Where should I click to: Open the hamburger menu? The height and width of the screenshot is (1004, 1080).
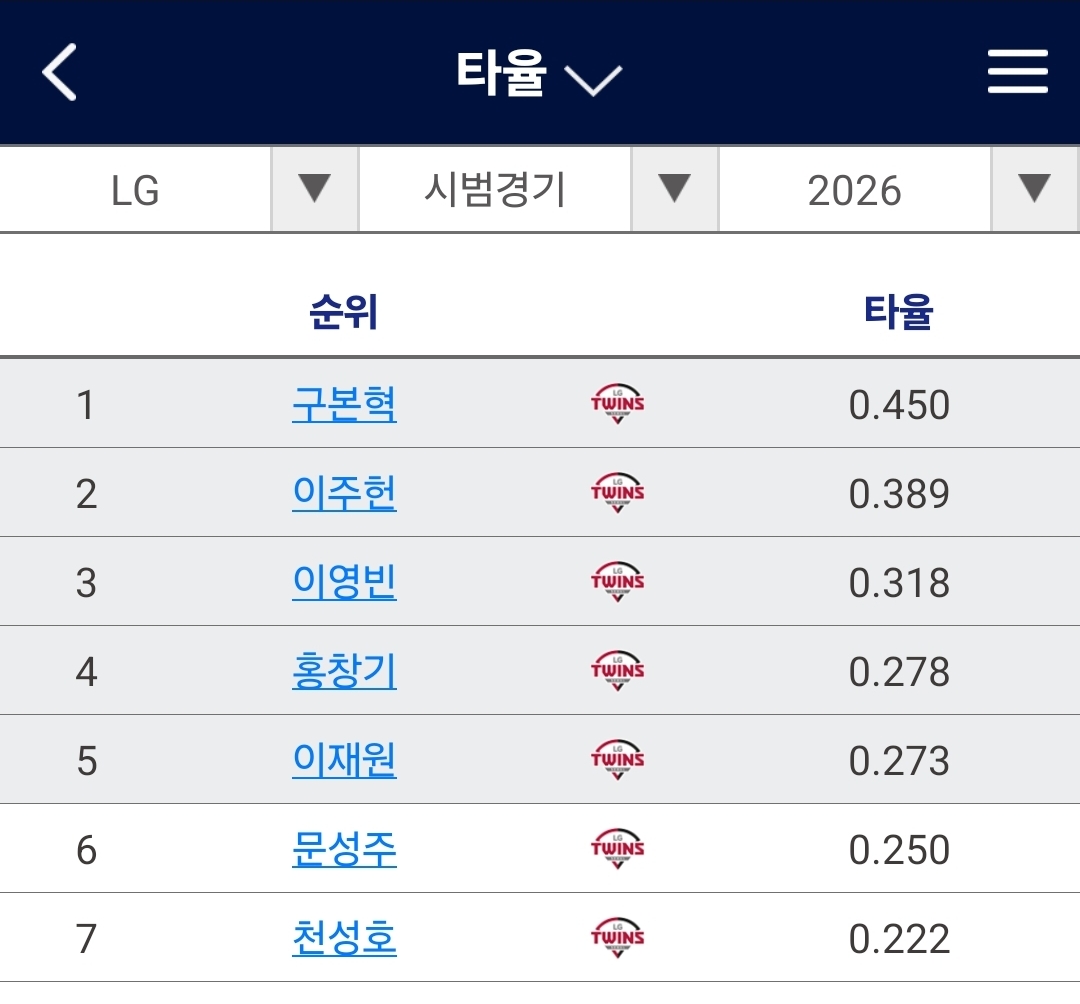click(1017, 73)
